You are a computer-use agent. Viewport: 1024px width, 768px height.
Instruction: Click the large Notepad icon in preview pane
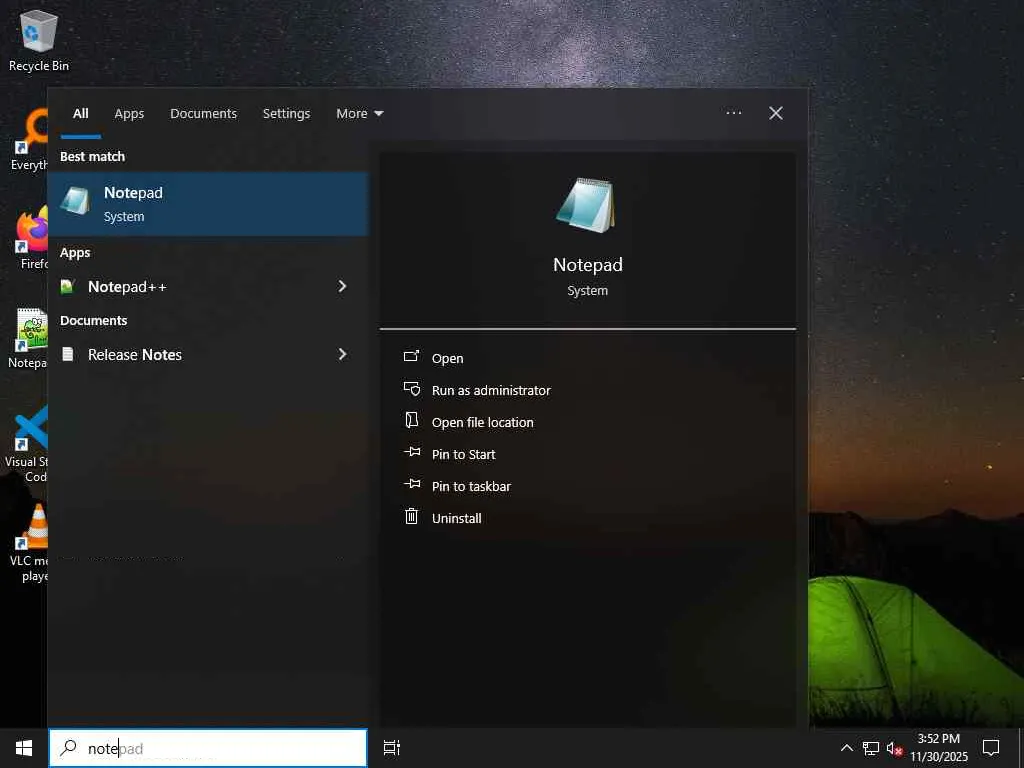point(586,206)
